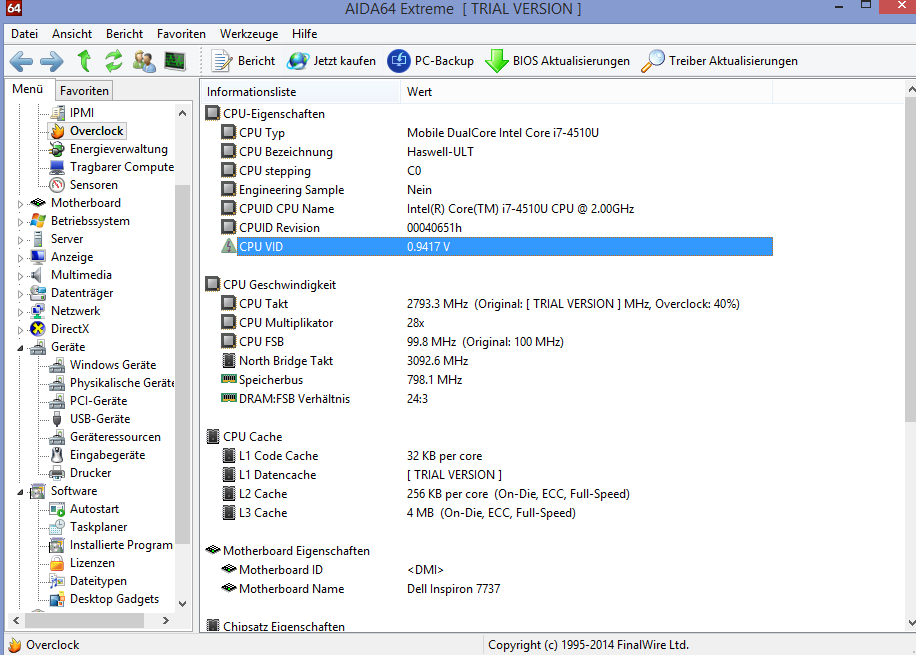Screen dimensions: 916x655
Task: Select IPMI in the tree
Action: click(82, 113)
